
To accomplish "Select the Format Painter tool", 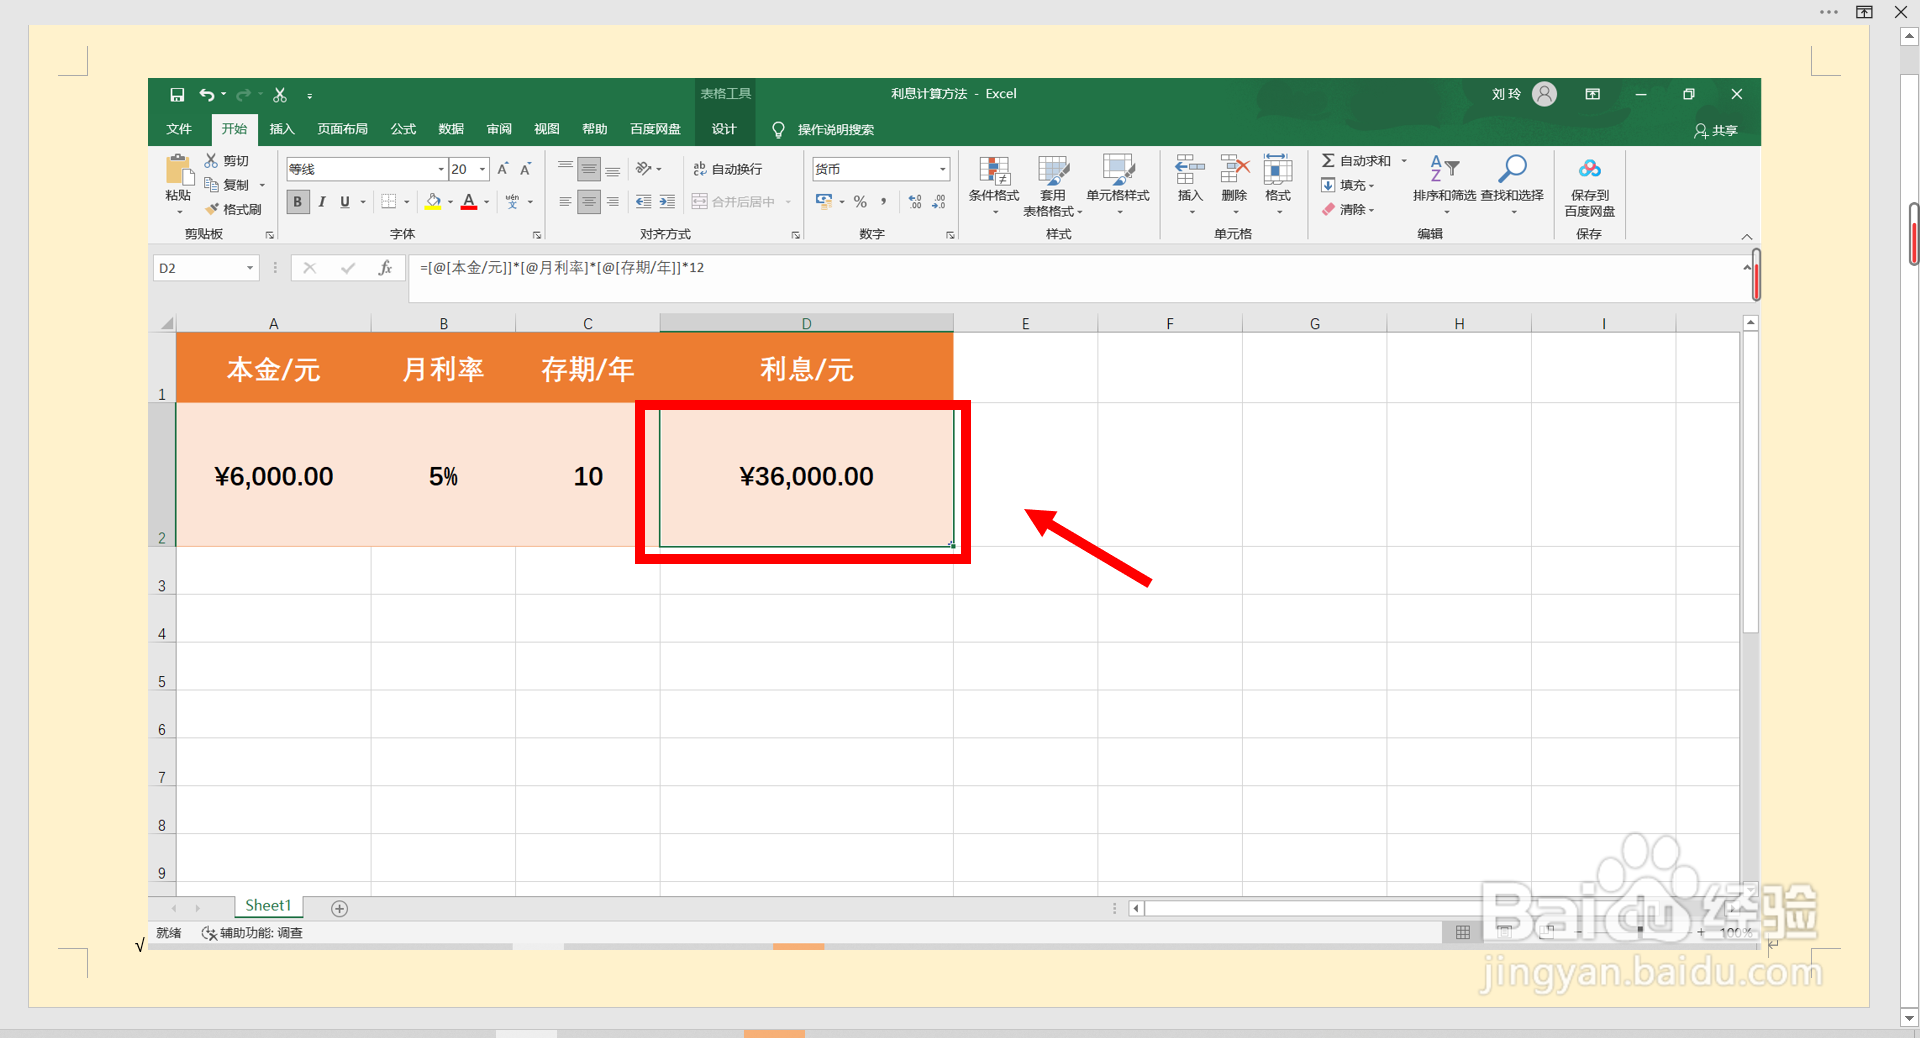I will (x=234, y=208).
